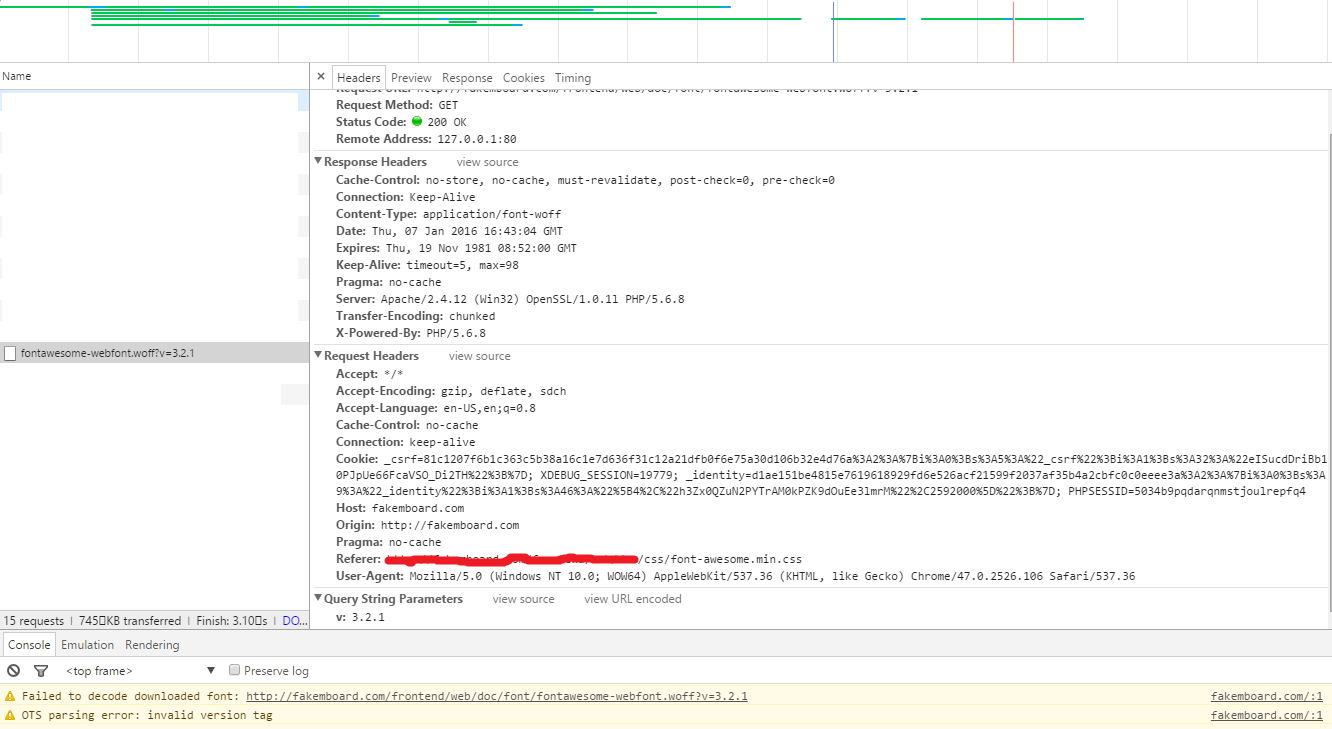
Task: Click the Content-Type application/font-woff header
Action: coord(449,214)
